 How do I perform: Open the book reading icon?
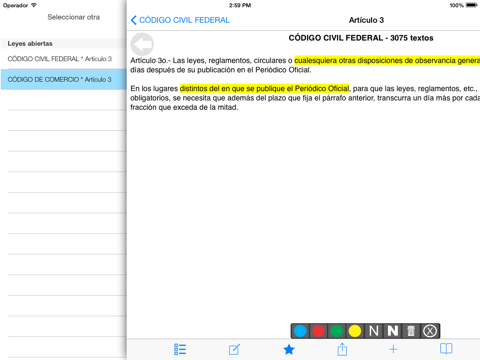446,349
